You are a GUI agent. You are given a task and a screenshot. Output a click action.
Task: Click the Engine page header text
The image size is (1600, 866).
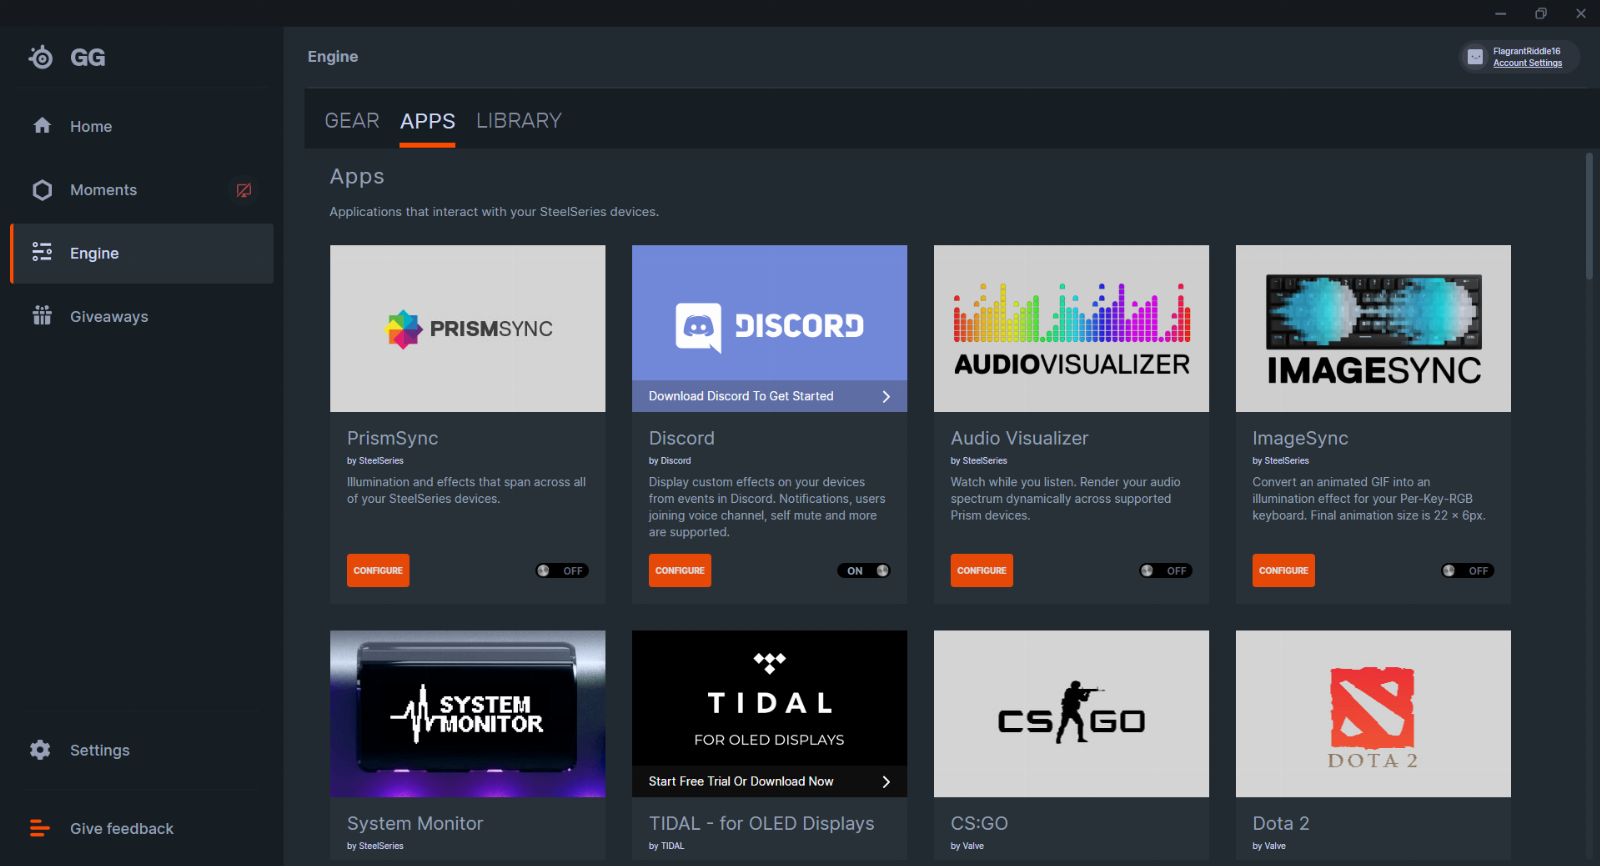click(x=333, y=57)
